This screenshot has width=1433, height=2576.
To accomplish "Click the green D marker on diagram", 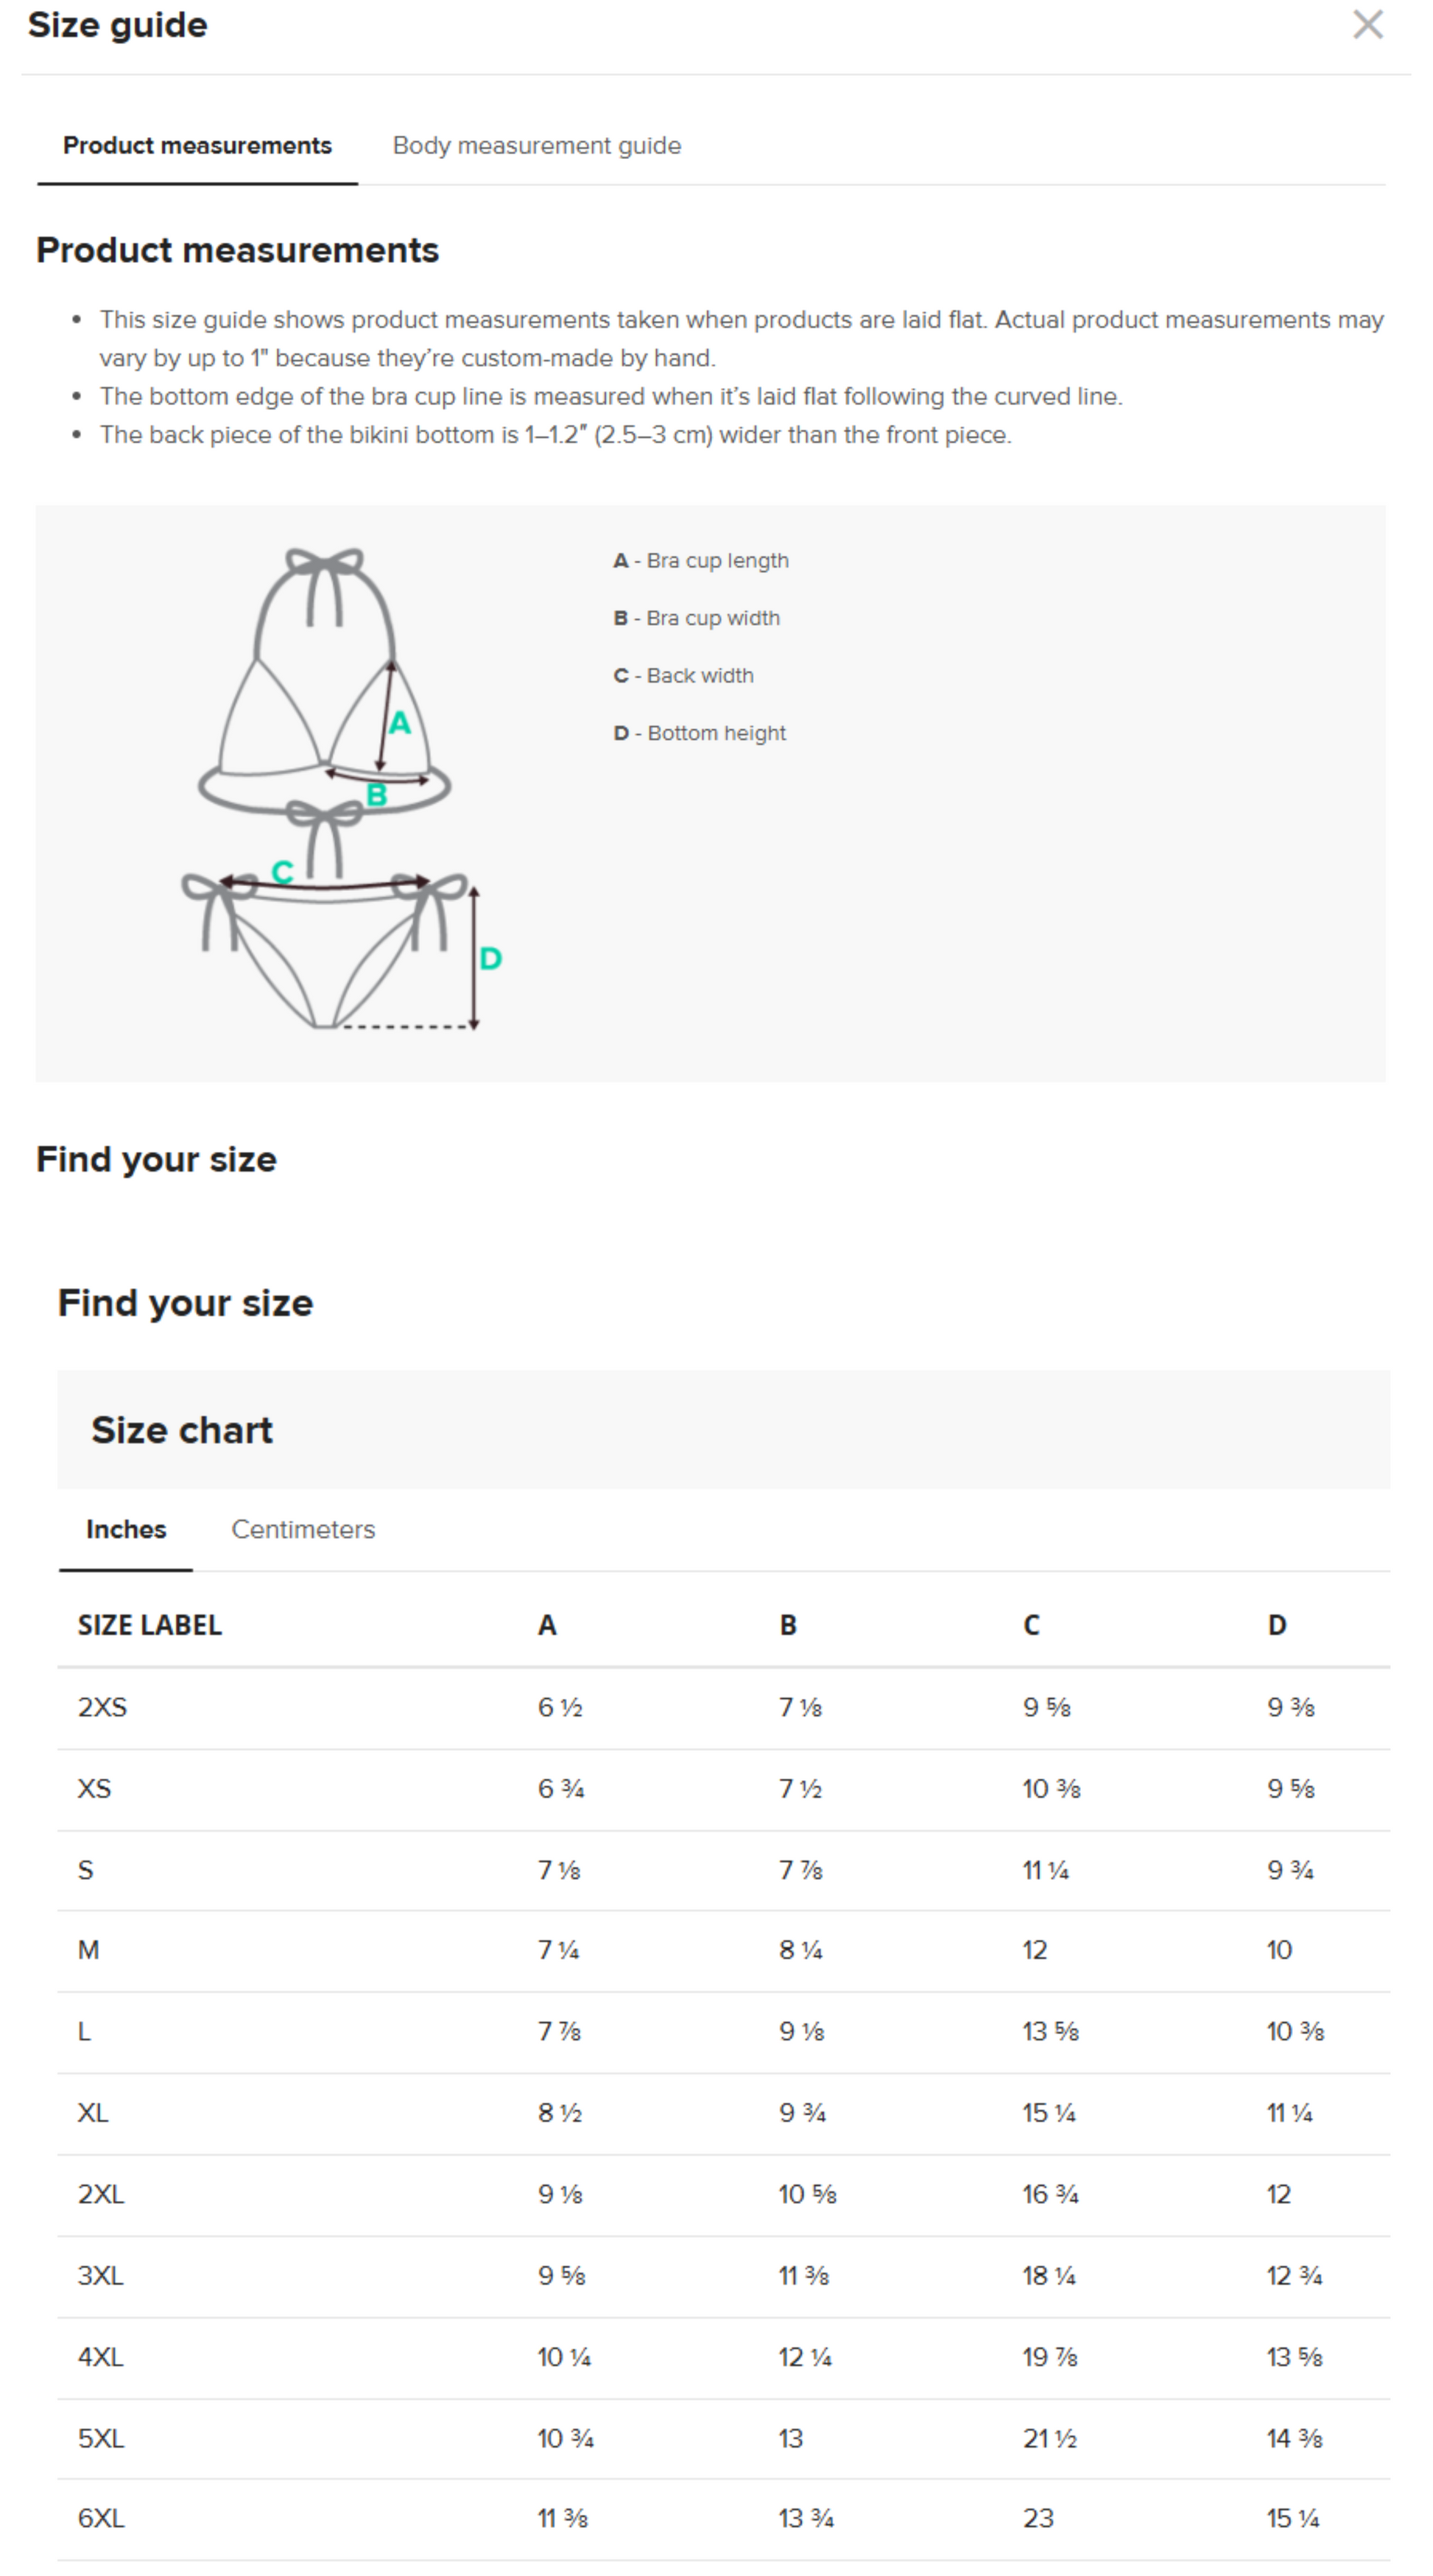I will (x=490, y=959).
